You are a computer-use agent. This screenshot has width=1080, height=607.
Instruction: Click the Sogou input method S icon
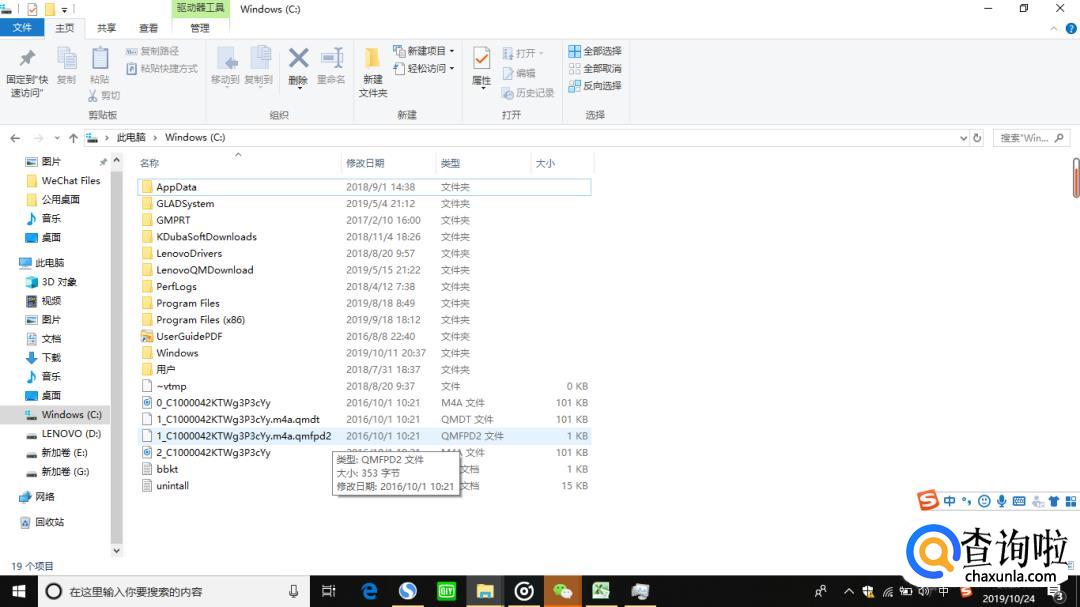point(928,500)
